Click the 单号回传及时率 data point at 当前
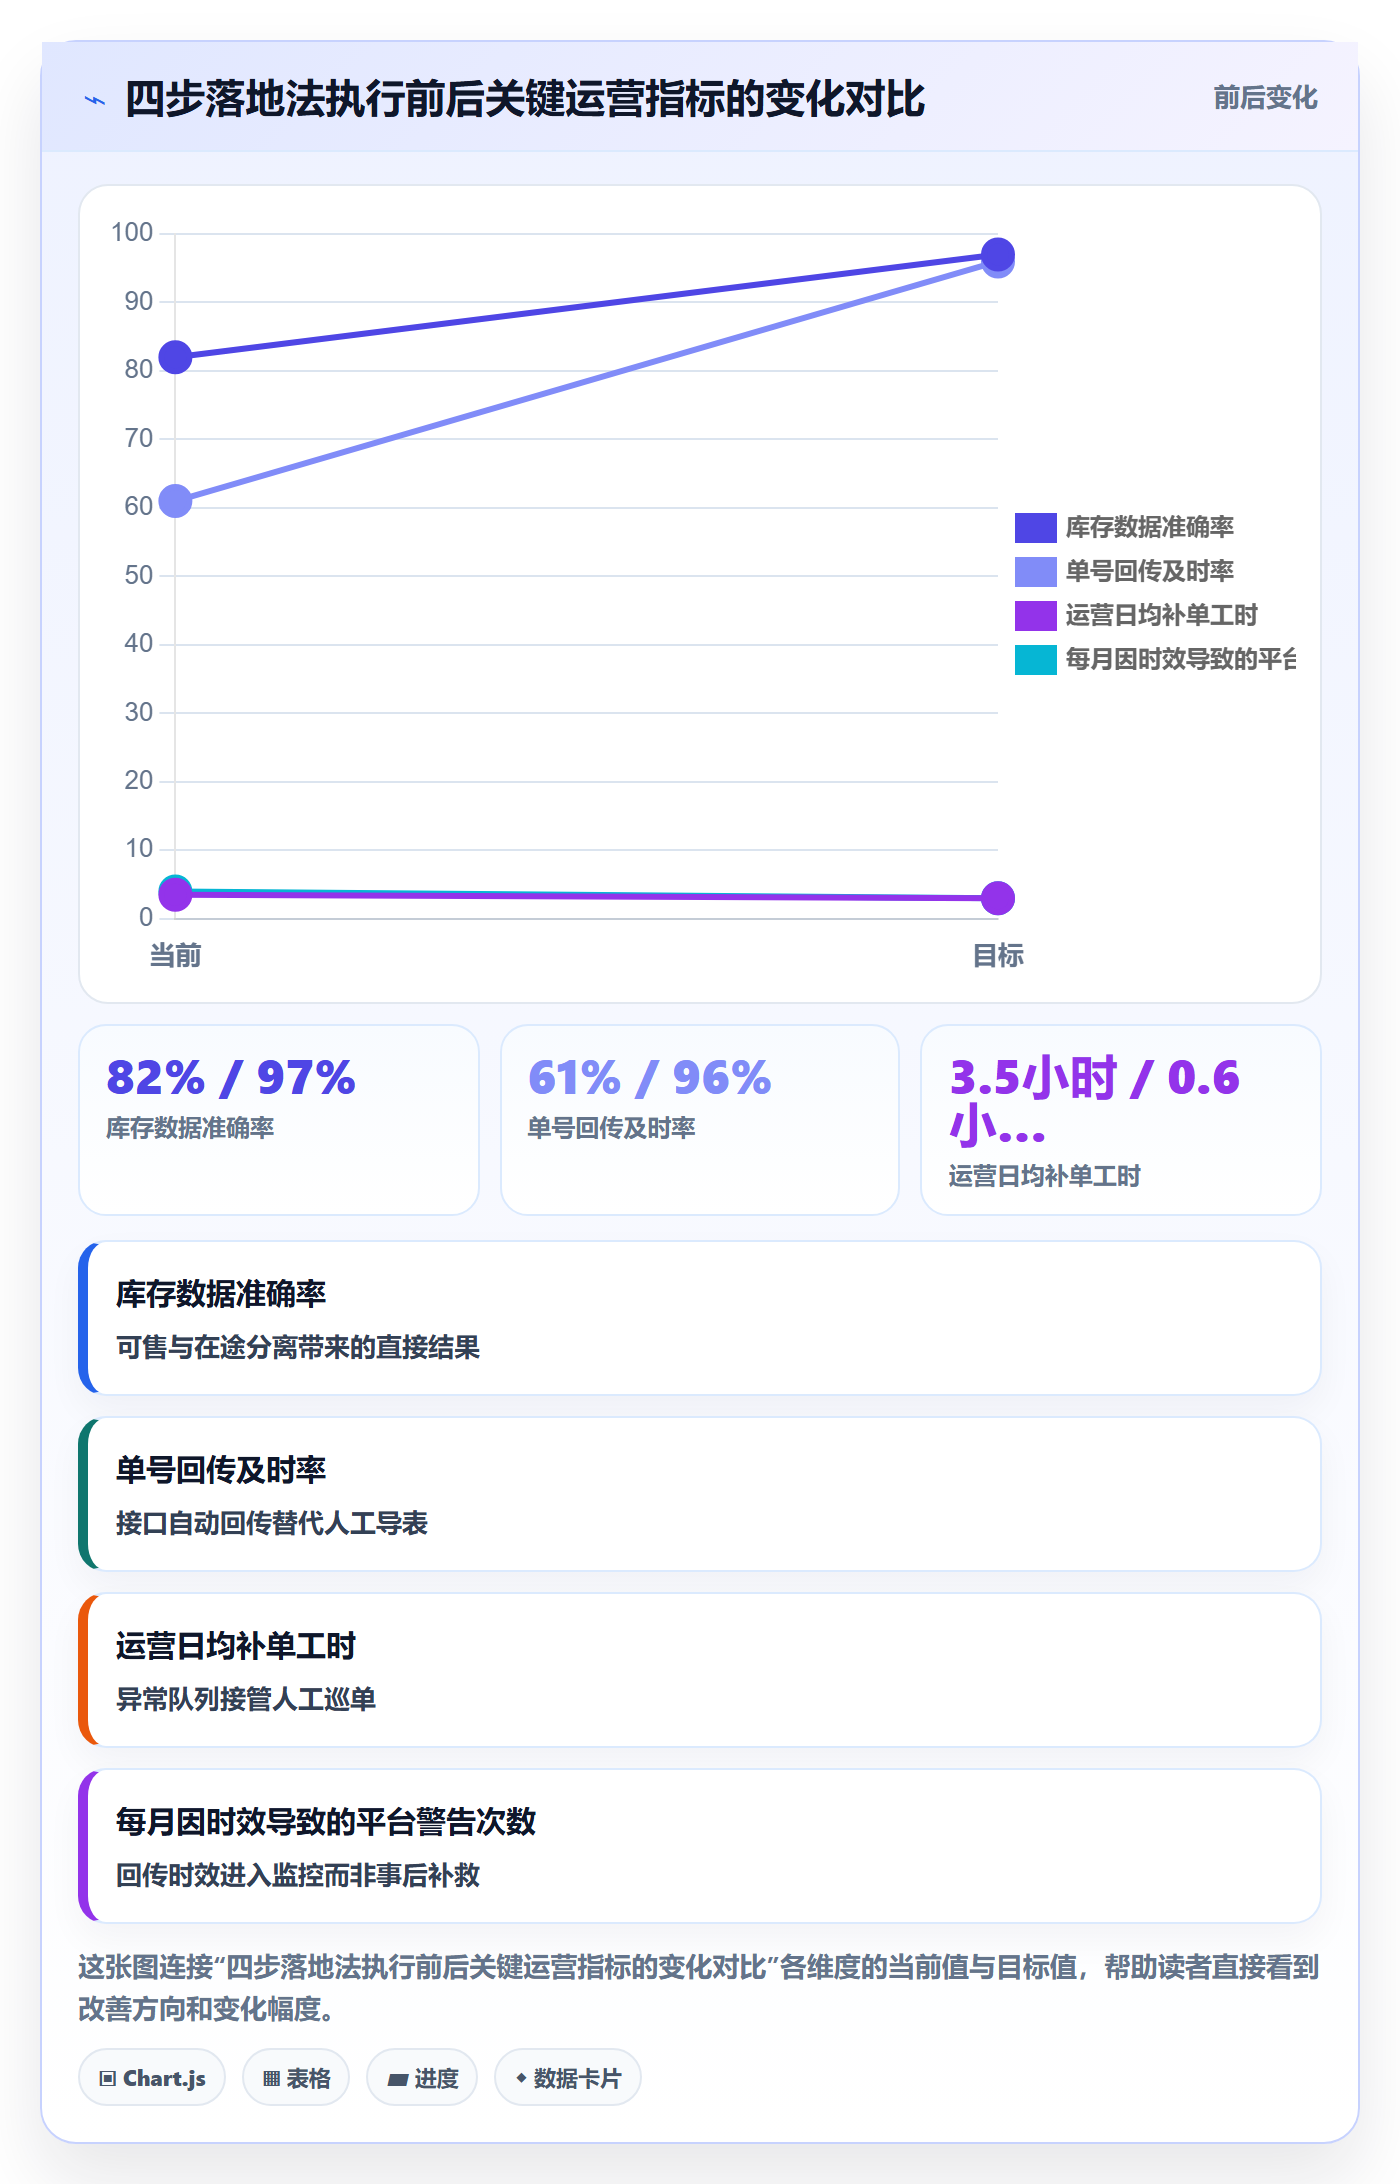 pyautogui.click(x=175, y=501)
